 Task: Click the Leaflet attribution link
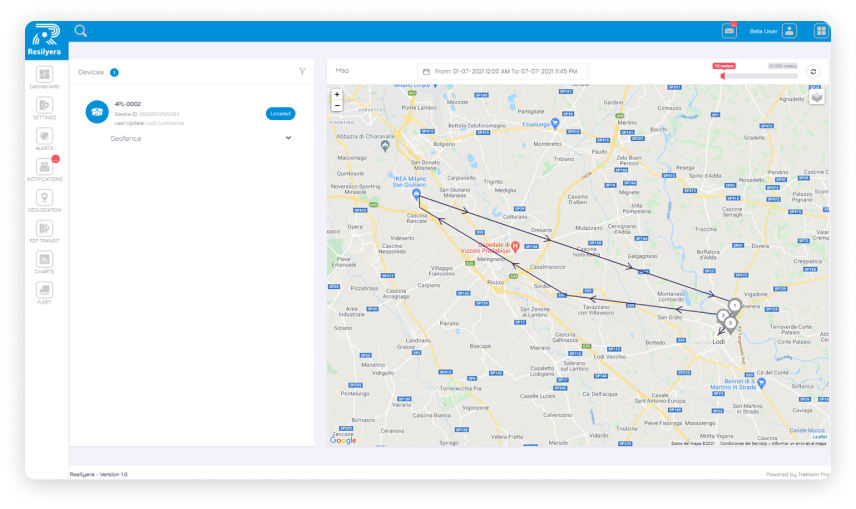pyautogui.click(x=819, y=437)
